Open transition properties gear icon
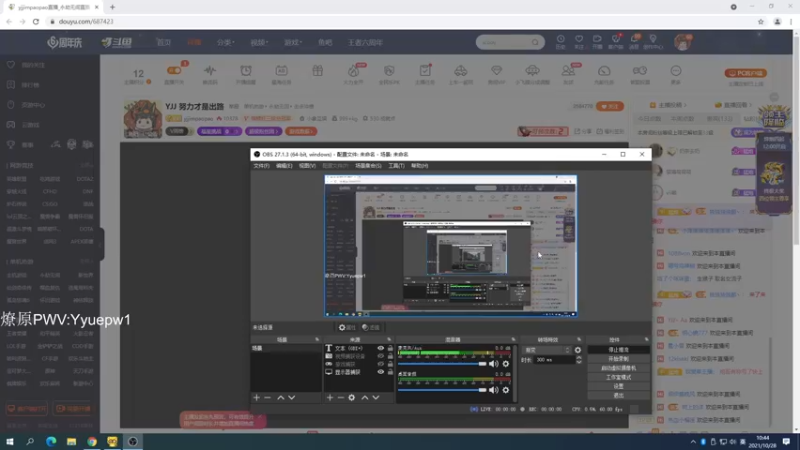The image size is (800, 450). 578,350
